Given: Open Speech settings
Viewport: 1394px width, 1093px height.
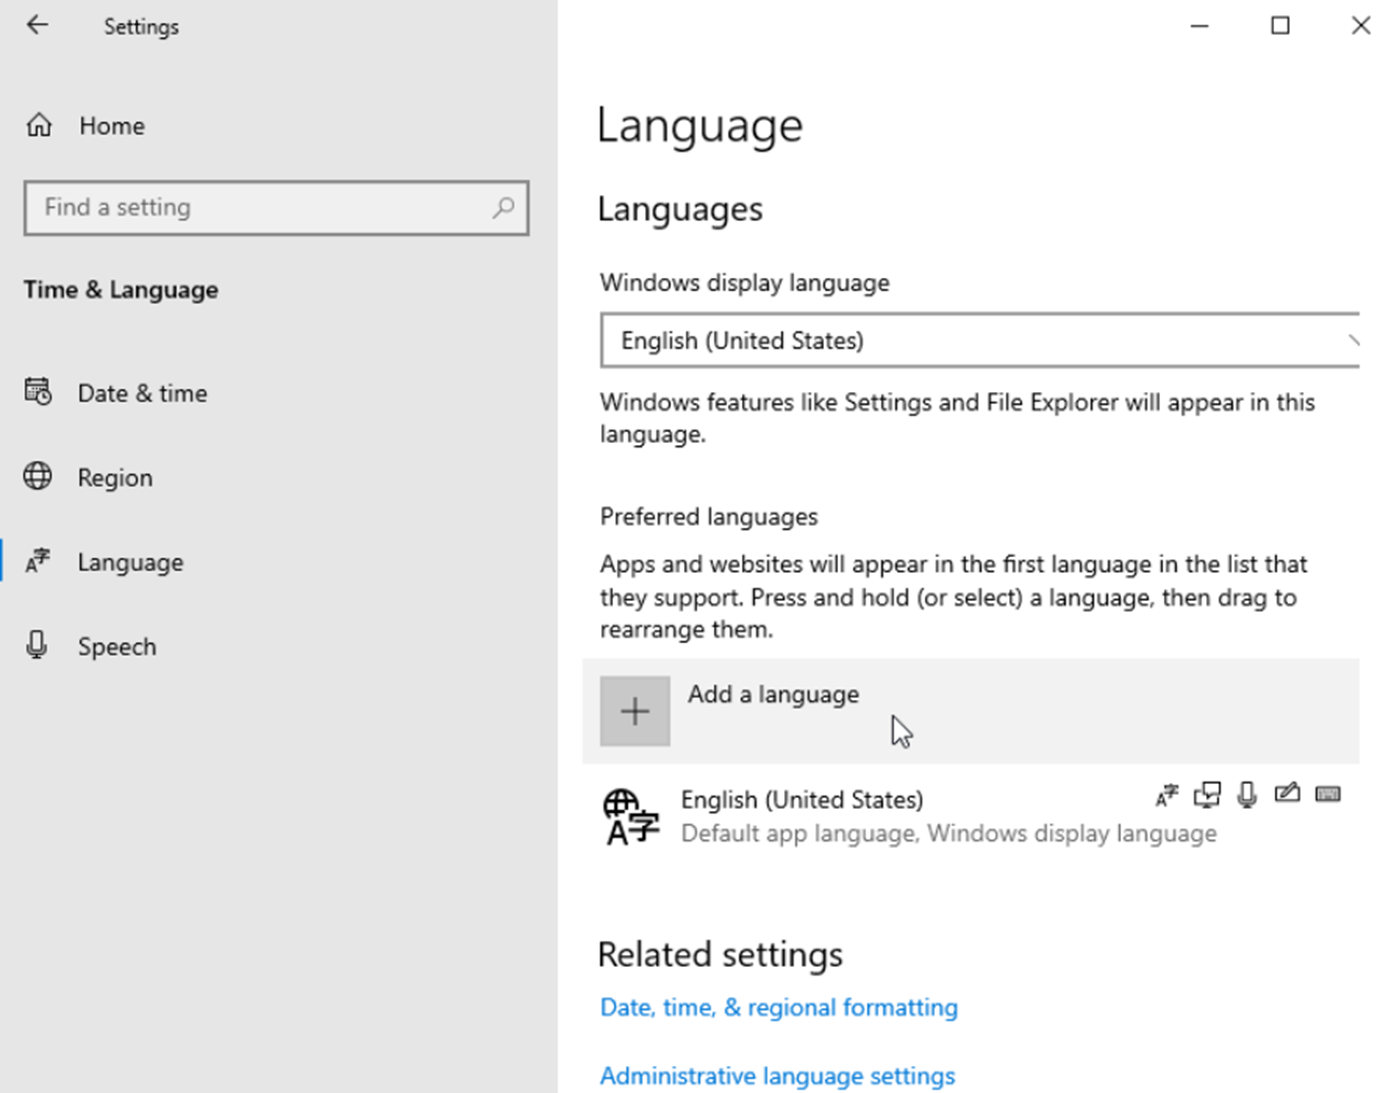Looking at the screenshot, I should [x=117, y=647].
